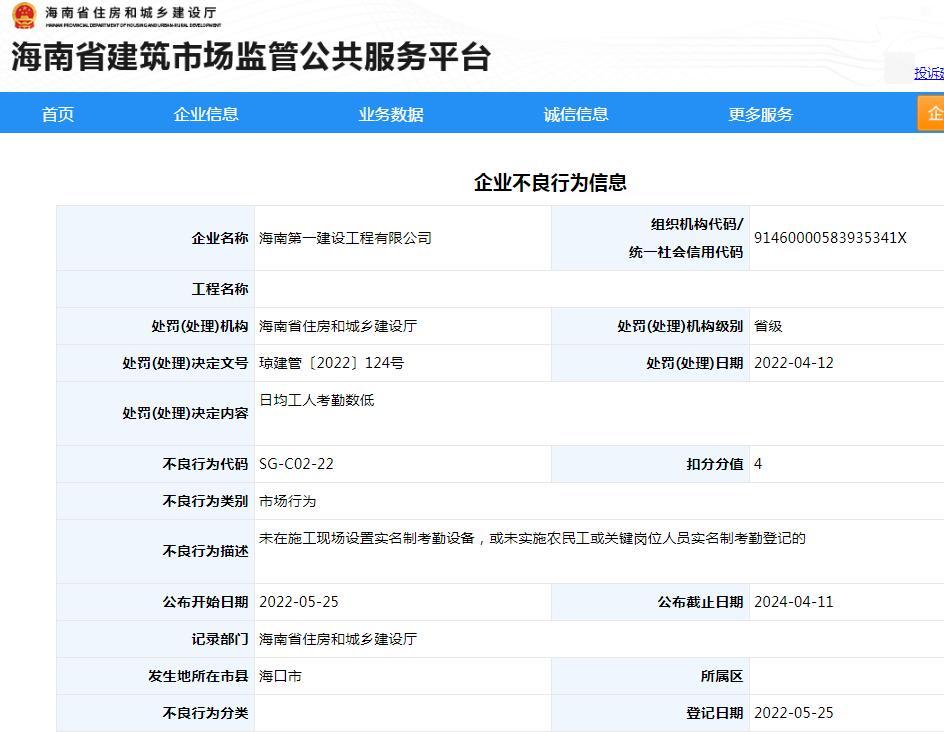944x732 pixels.
Task: Click the 市场行为 category value
Action: [287, 501]
